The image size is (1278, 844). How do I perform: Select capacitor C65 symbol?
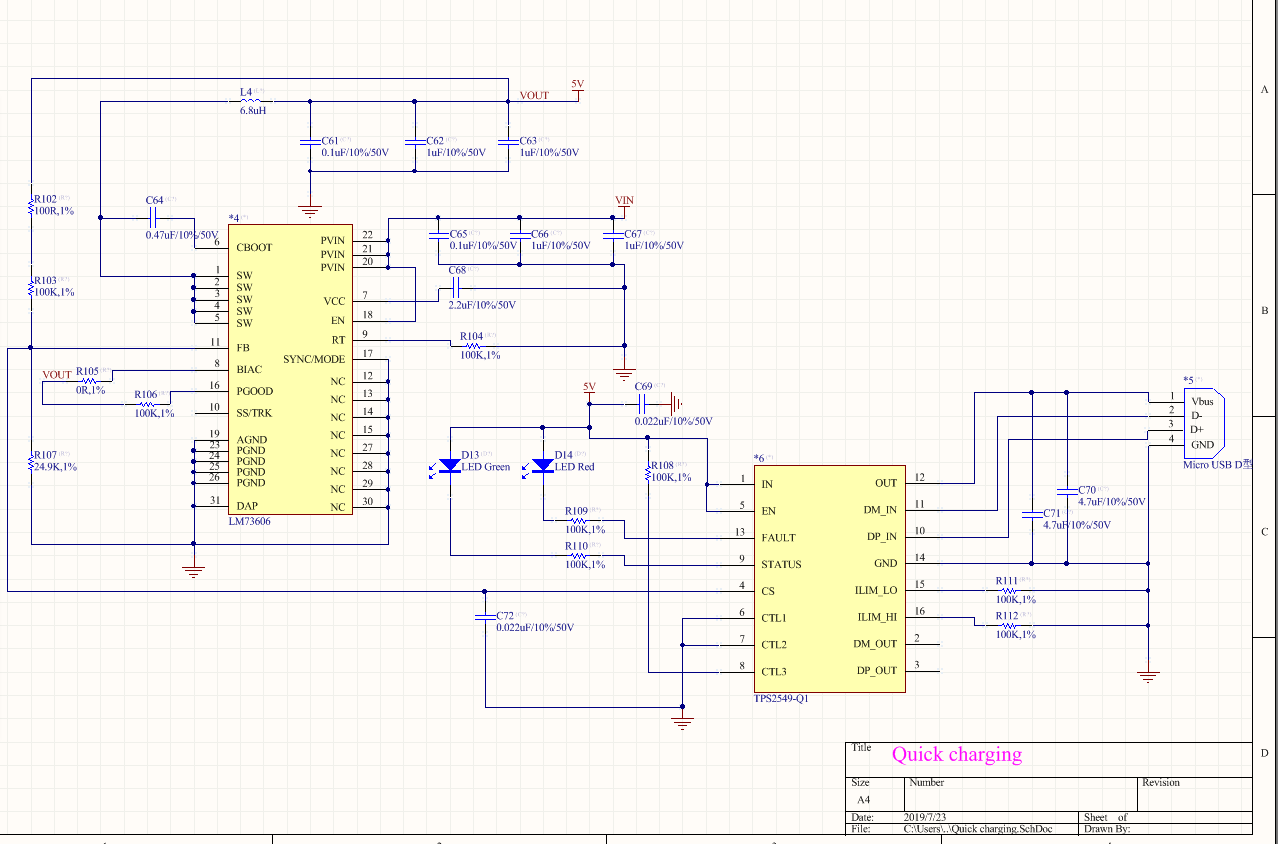tap(436, 238)
